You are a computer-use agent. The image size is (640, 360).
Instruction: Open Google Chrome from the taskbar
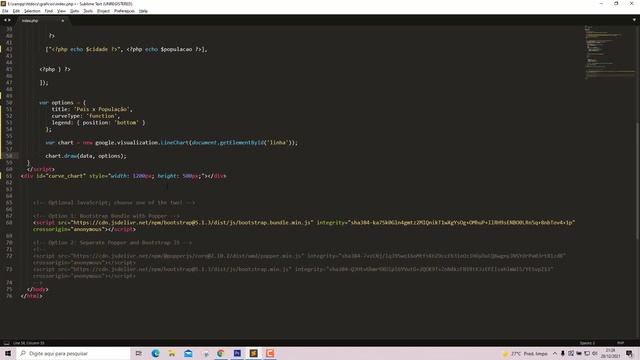(x=221, y=353)
